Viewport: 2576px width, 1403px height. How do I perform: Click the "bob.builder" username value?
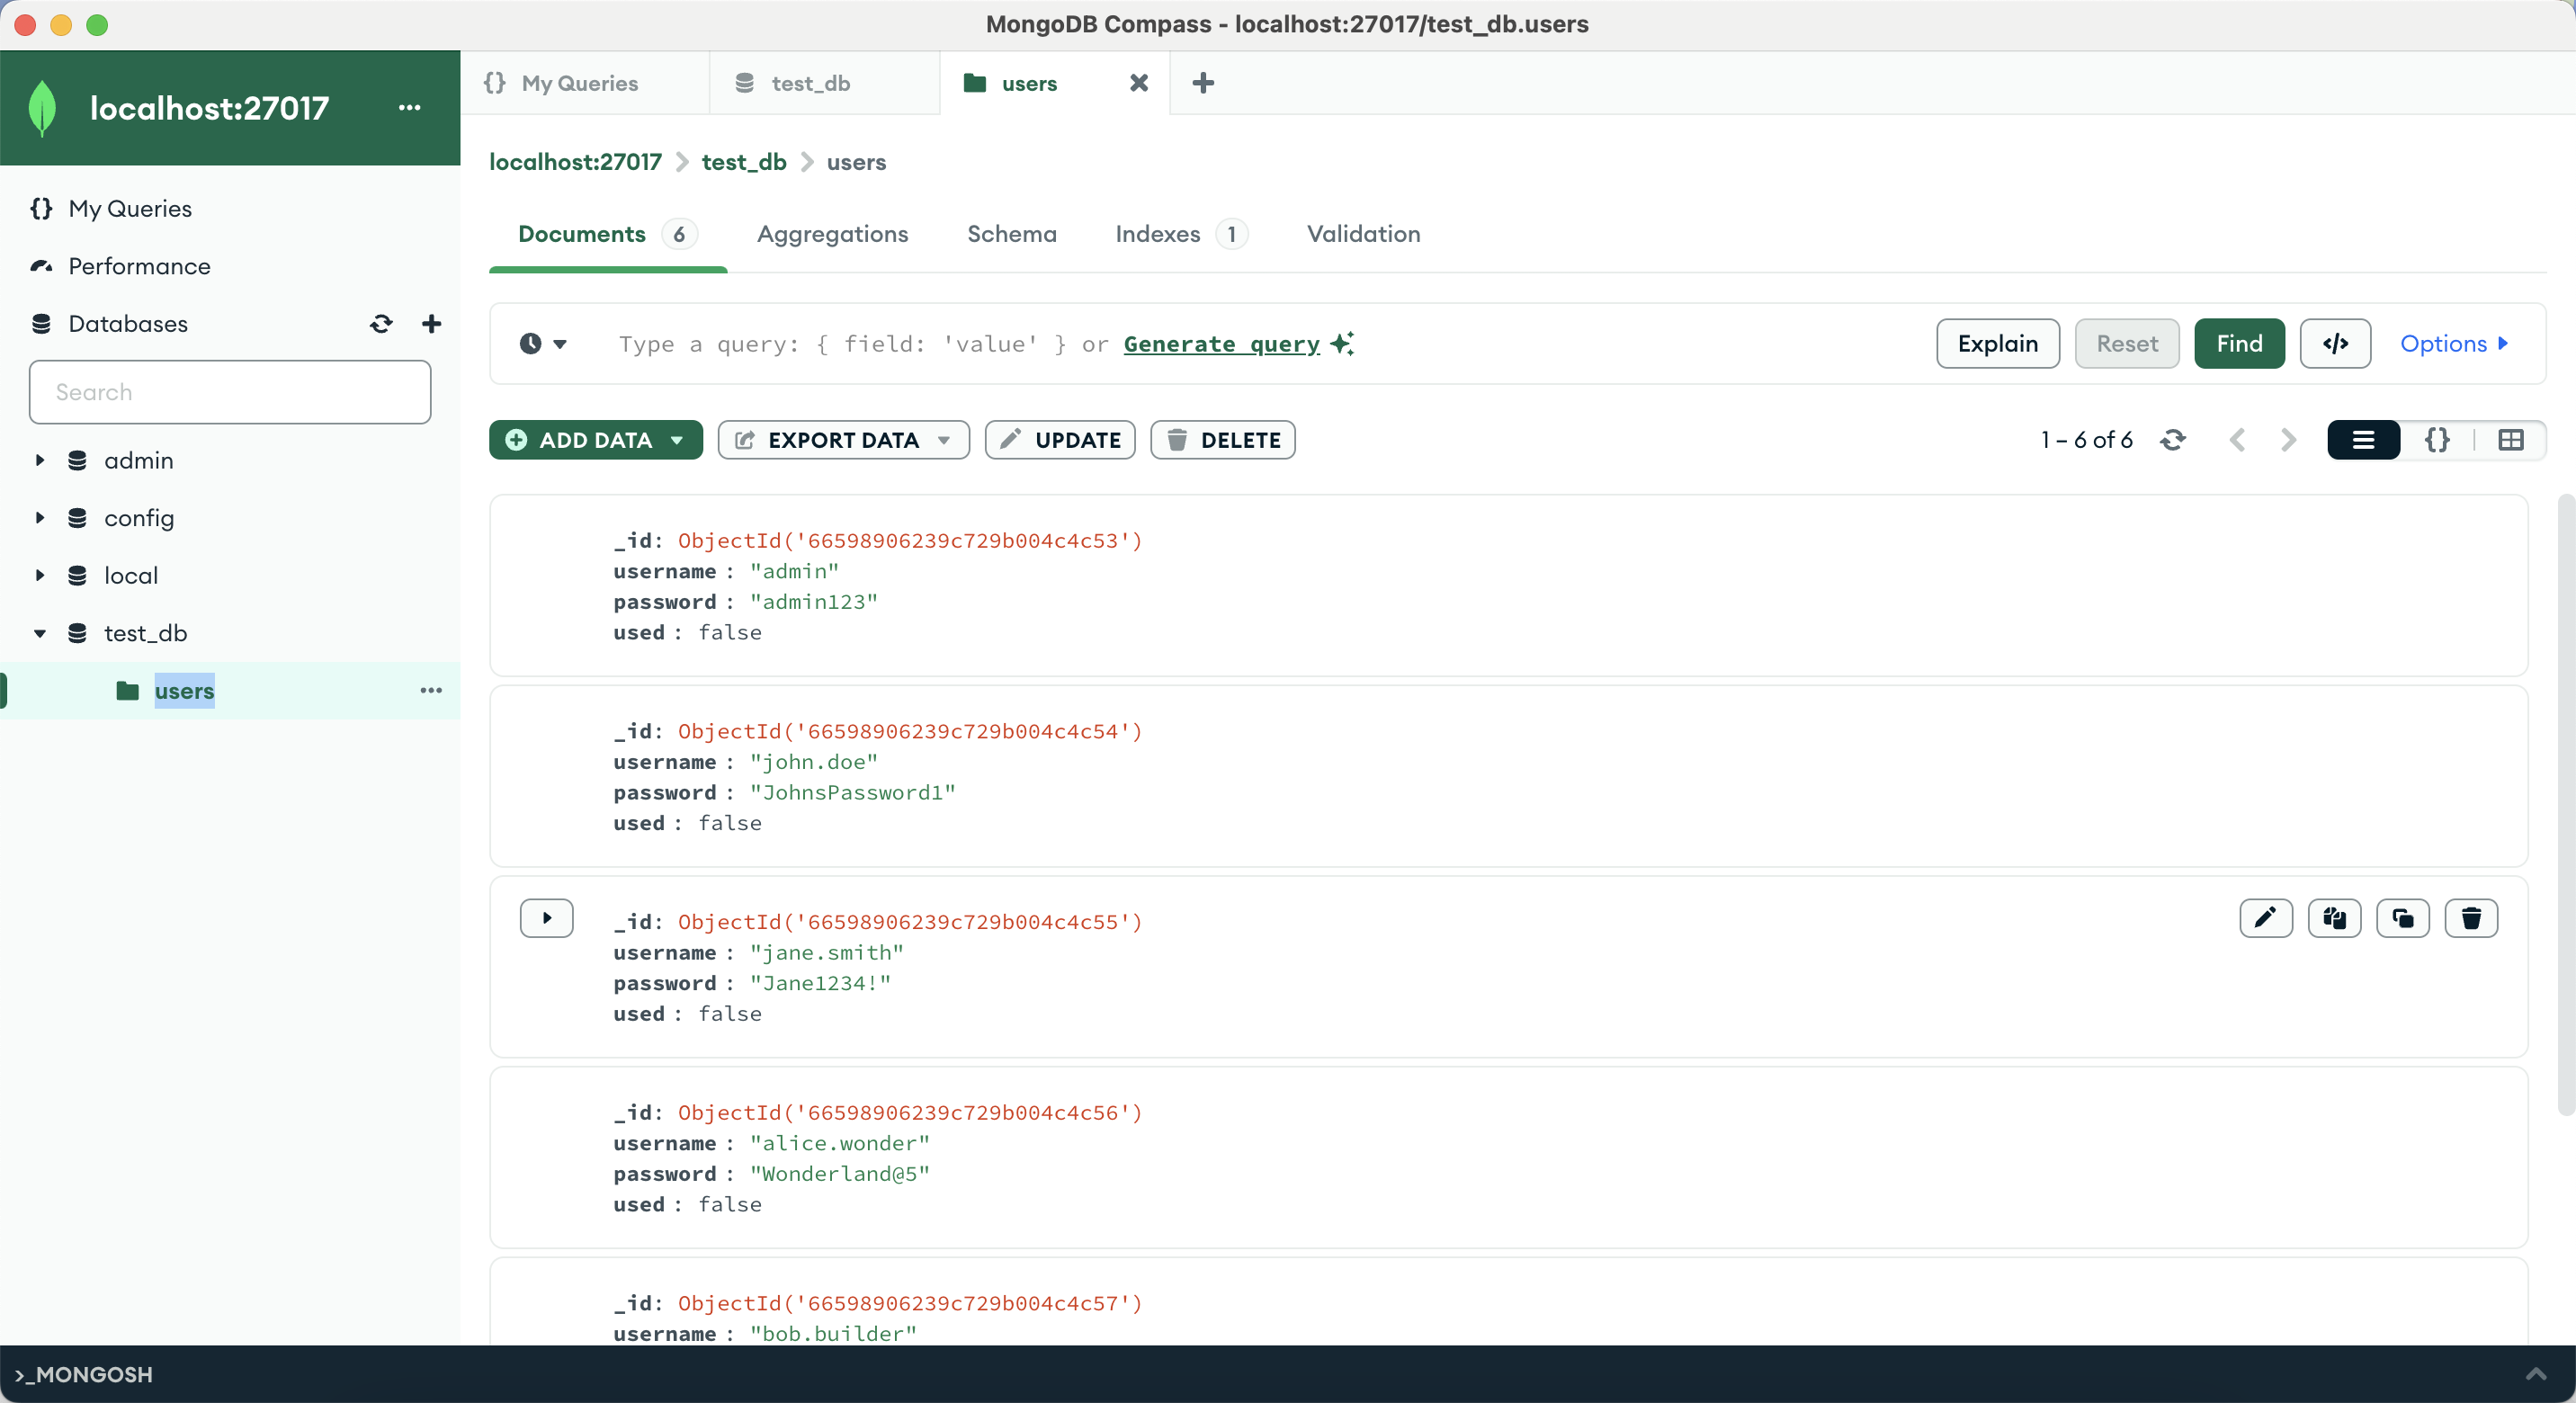[x=833, y=1334]
